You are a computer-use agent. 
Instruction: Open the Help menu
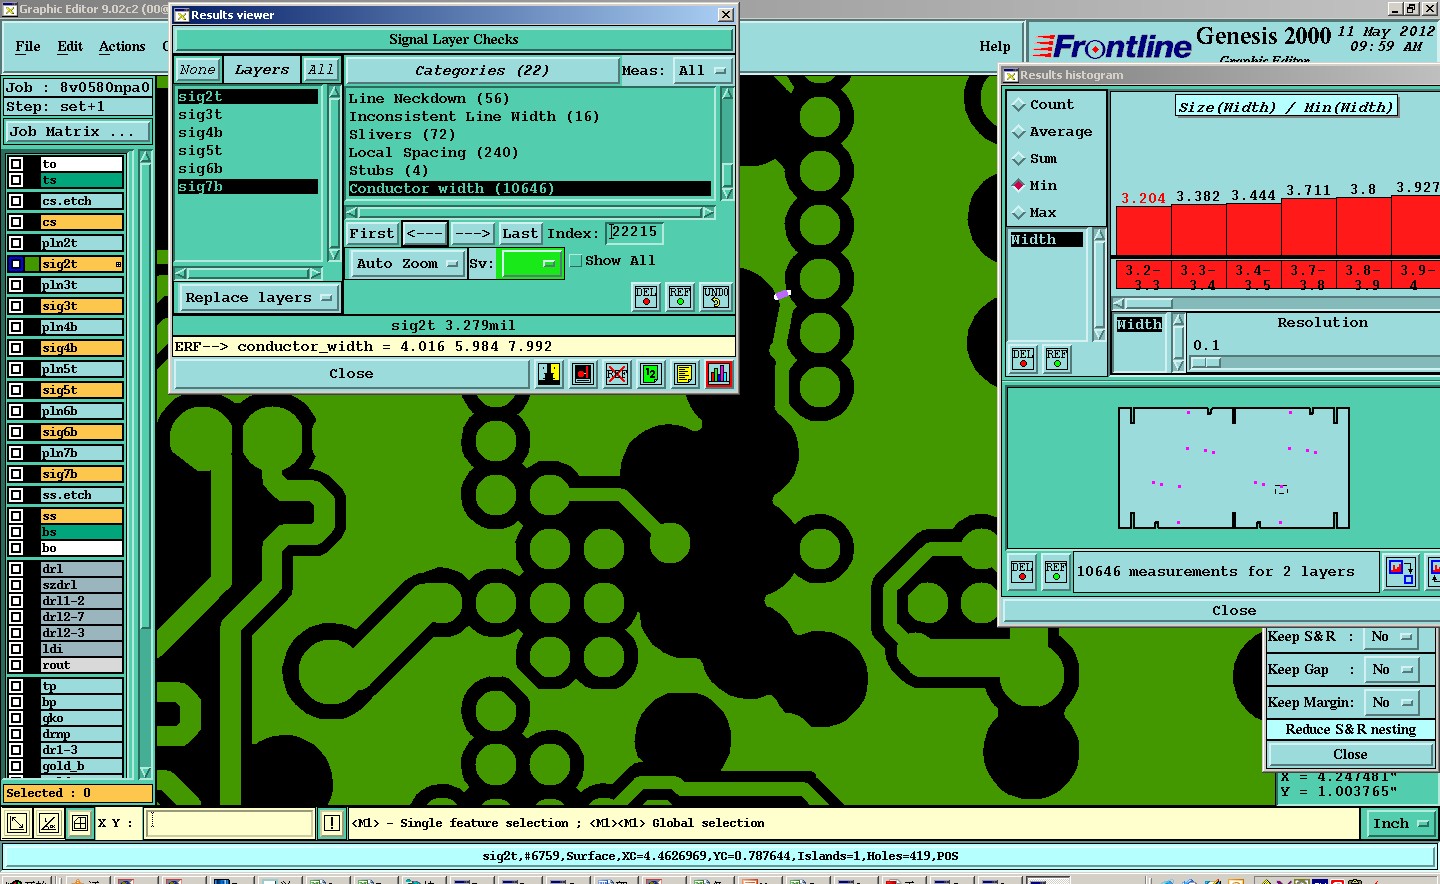click(995, 47)
